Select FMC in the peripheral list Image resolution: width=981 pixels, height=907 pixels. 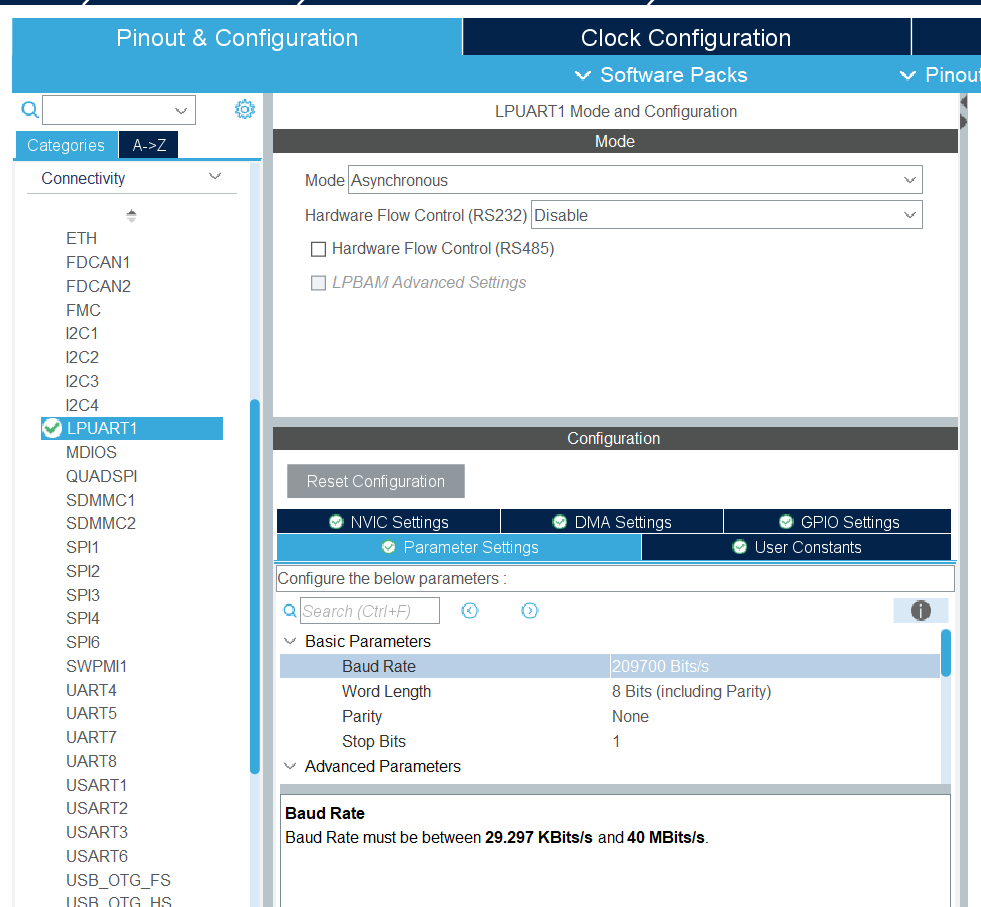[83, 310]
